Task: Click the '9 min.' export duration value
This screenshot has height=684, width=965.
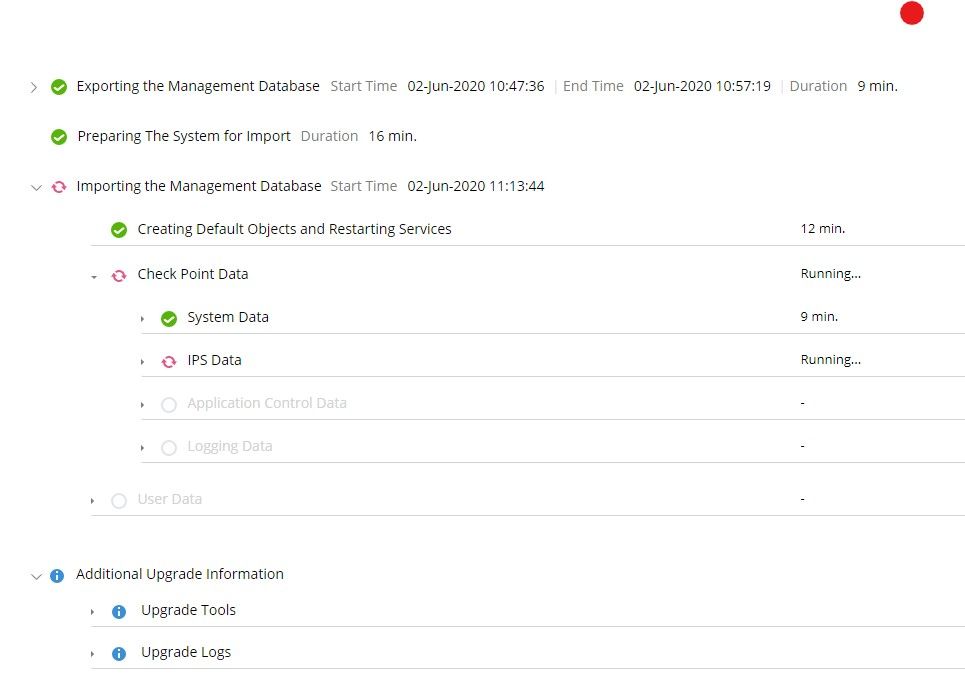Action: (x=878, y=86)
